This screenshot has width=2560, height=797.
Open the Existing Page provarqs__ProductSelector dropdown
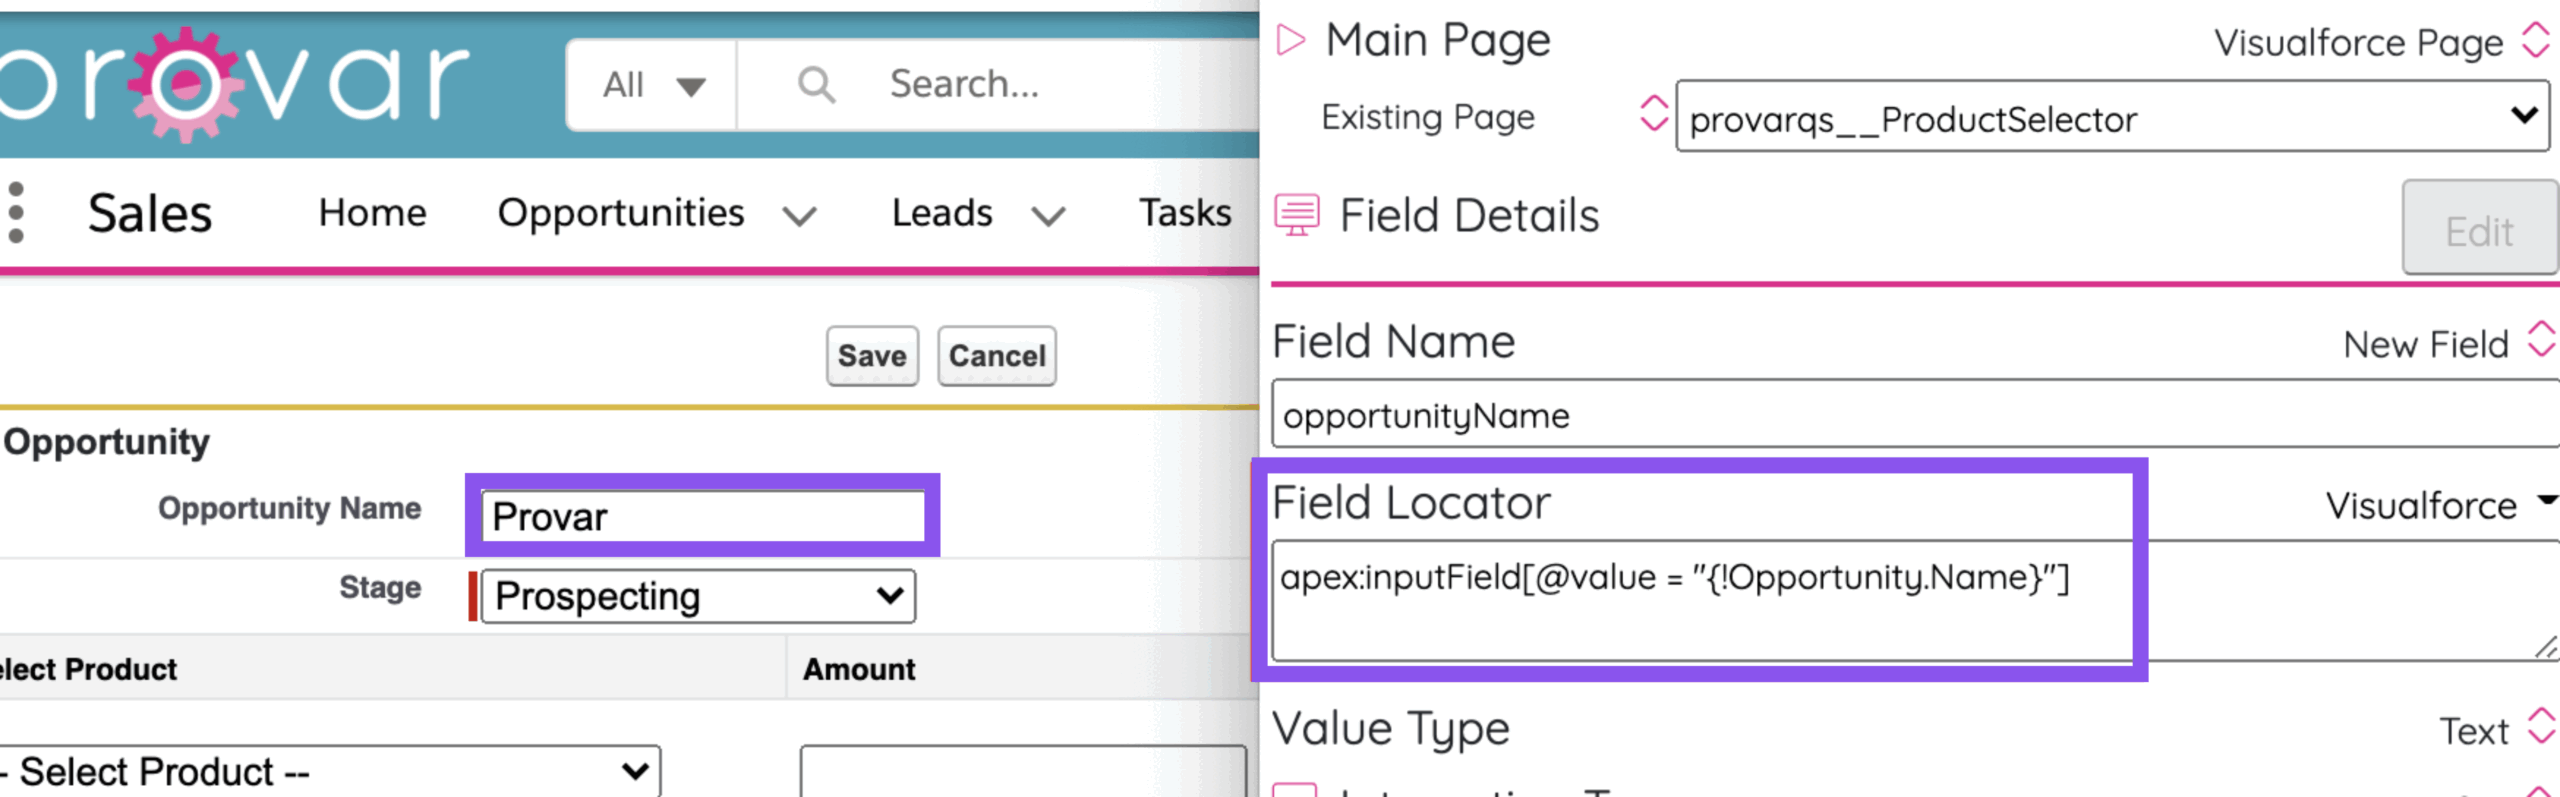pyautogui.click(x=2112, y=117)
